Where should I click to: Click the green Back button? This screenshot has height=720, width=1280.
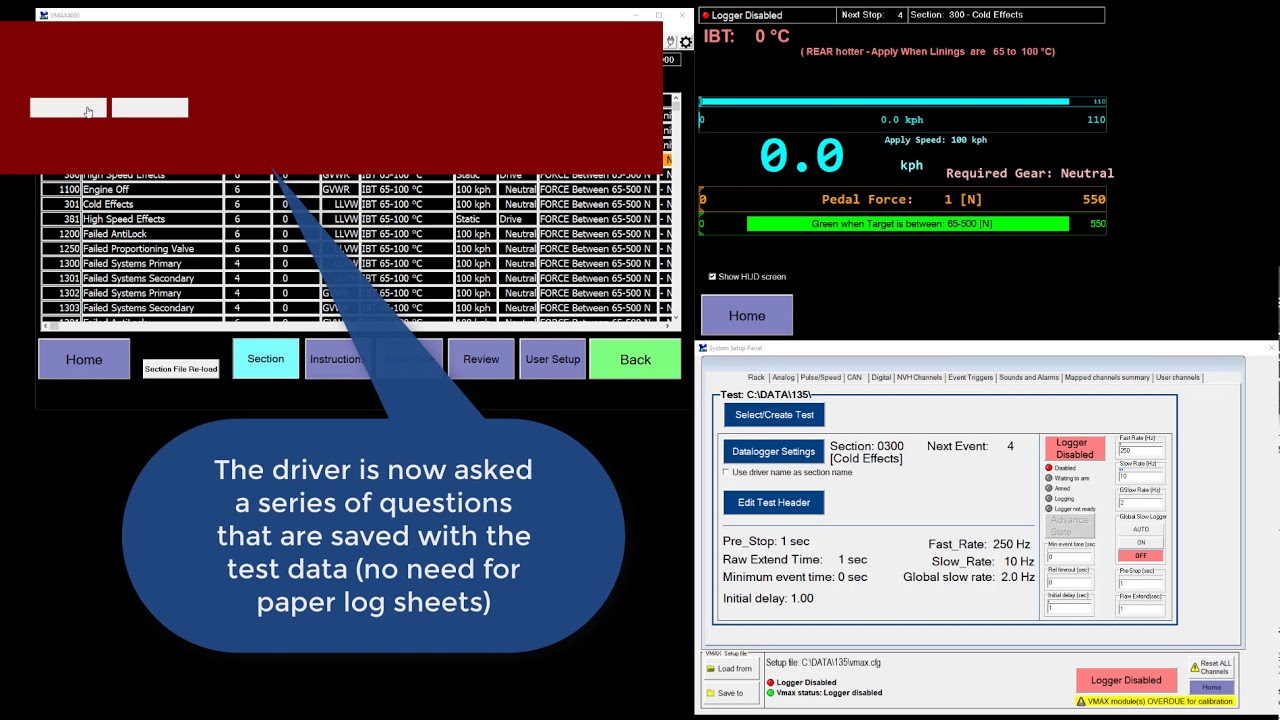635,359
